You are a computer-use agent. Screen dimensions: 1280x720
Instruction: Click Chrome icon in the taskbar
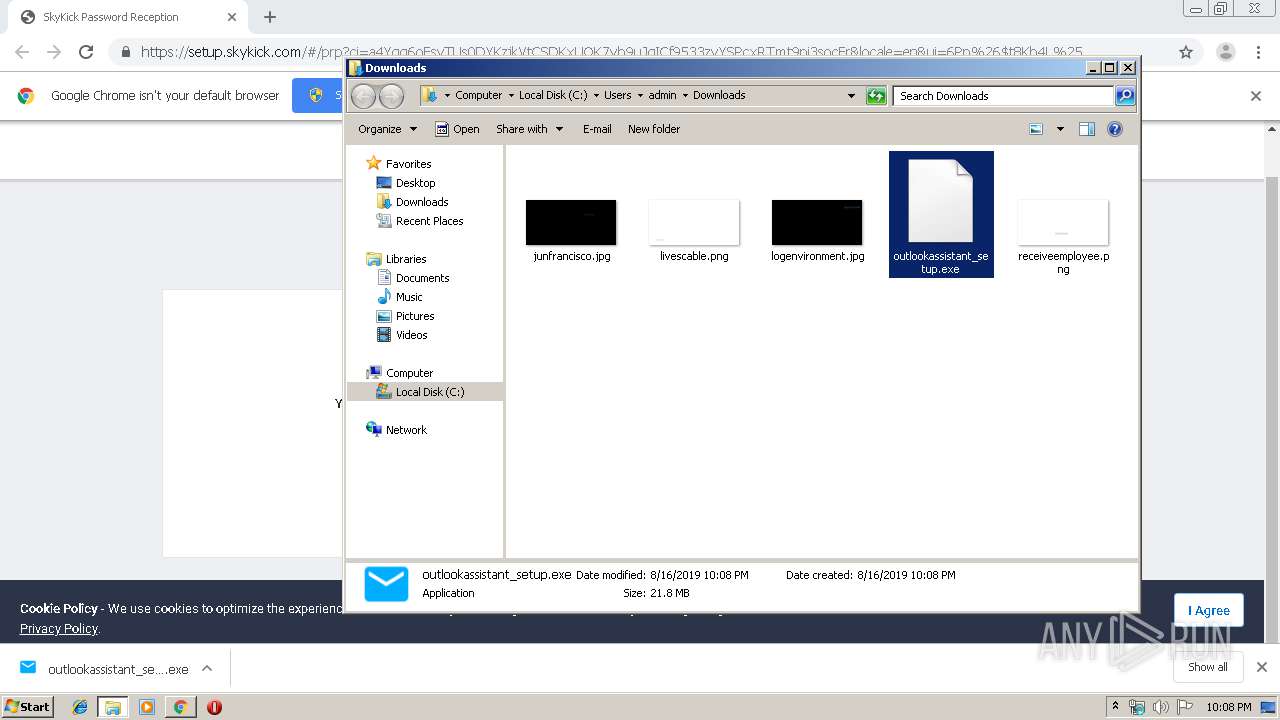(x=180, y=706)
